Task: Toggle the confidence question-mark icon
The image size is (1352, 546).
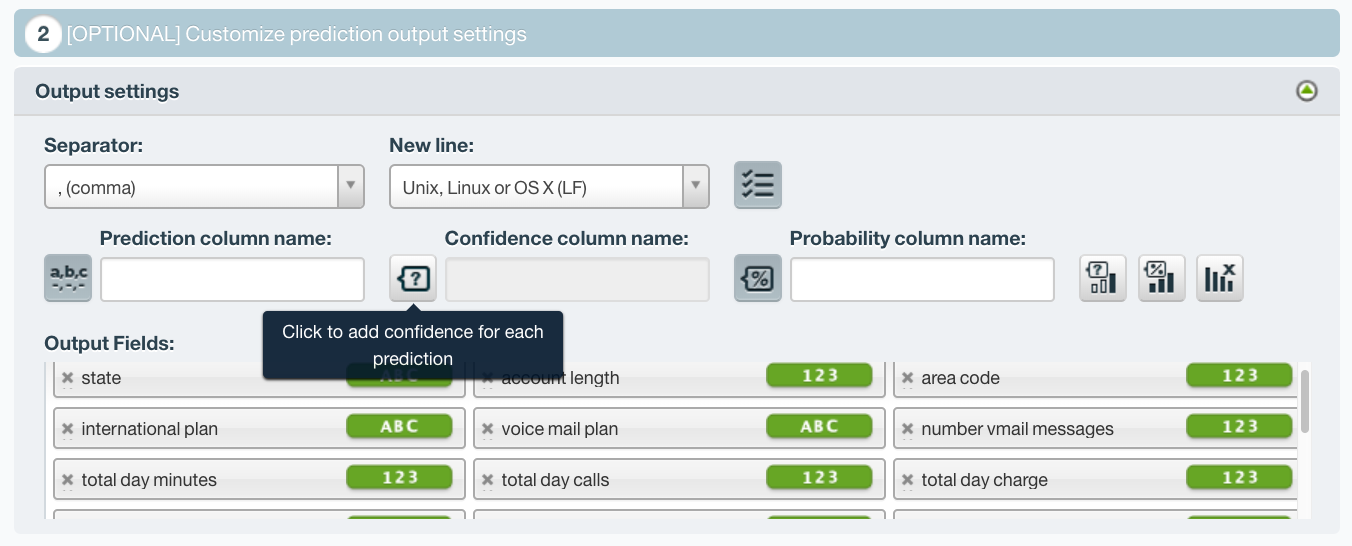Action: [x=413, y=278]
